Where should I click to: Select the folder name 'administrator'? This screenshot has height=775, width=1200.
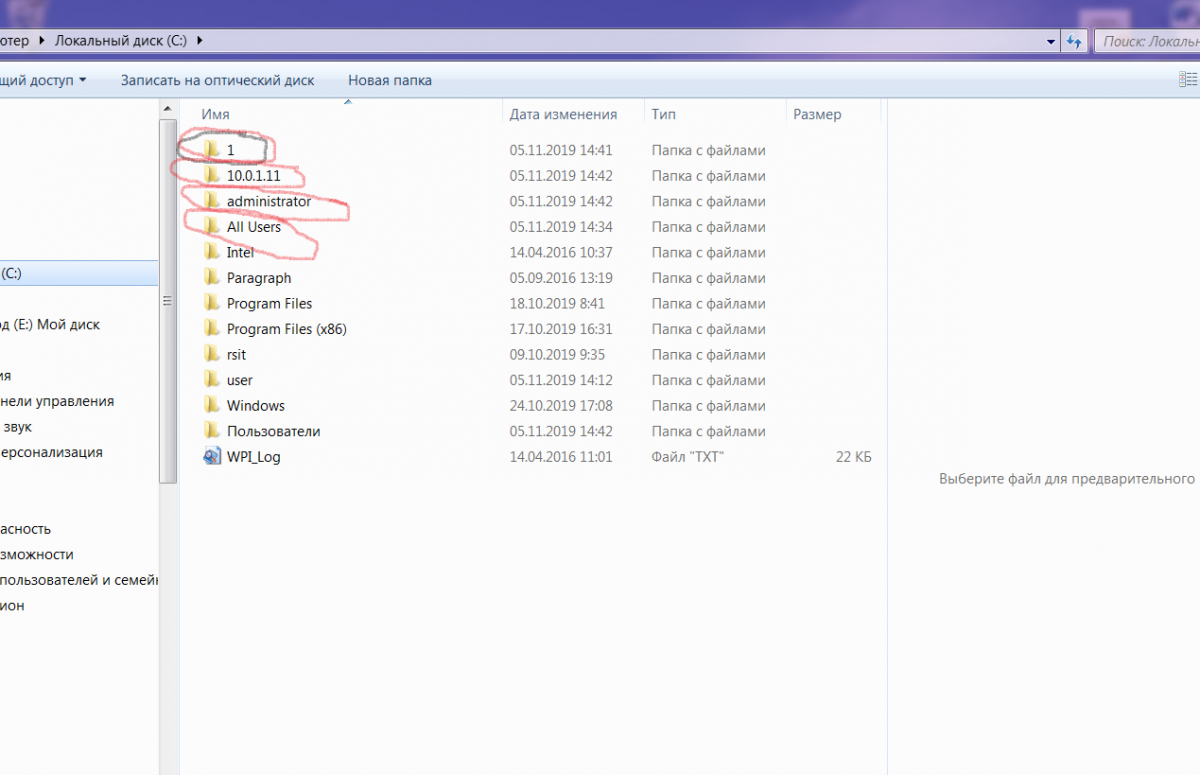[269, 201]
